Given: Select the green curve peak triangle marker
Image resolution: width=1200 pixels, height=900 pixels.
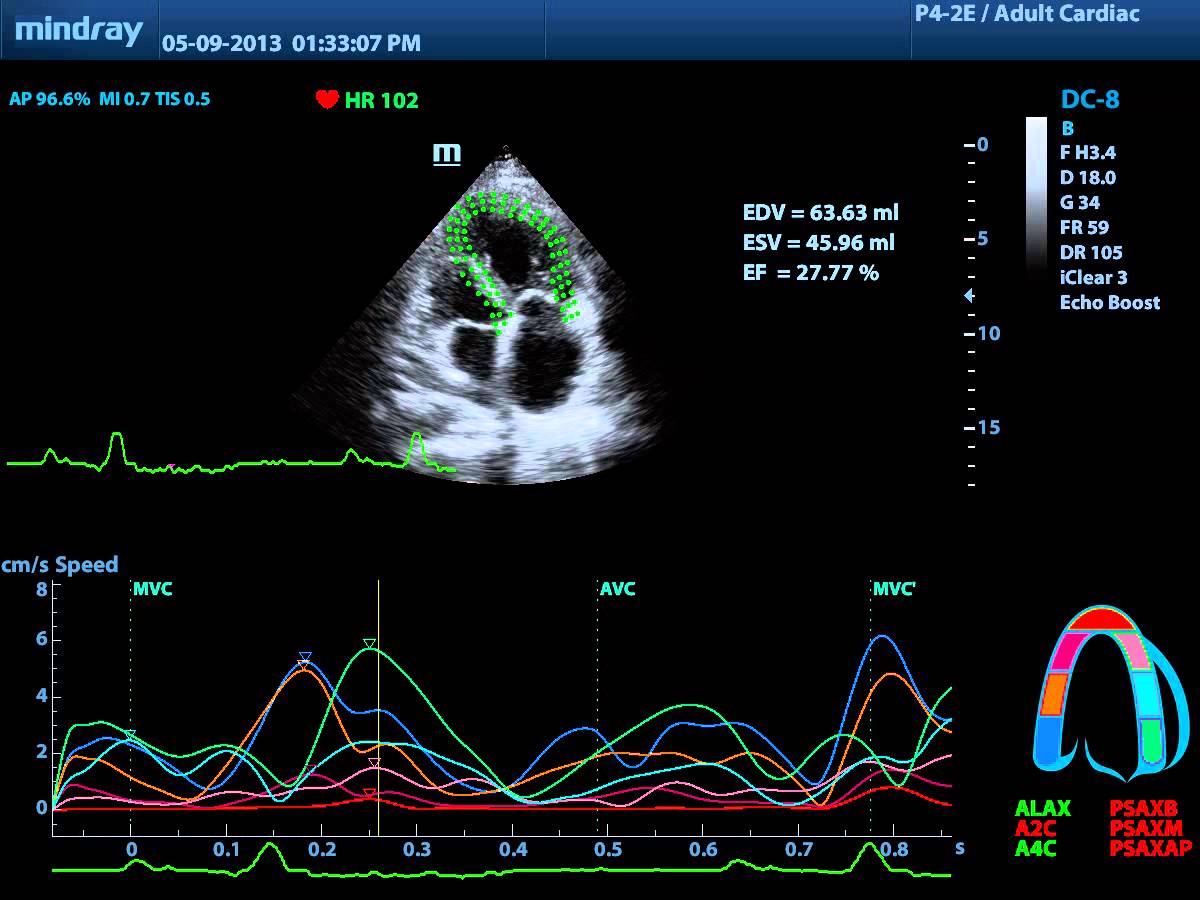Looking at the screenshot, I should point(369,644).
